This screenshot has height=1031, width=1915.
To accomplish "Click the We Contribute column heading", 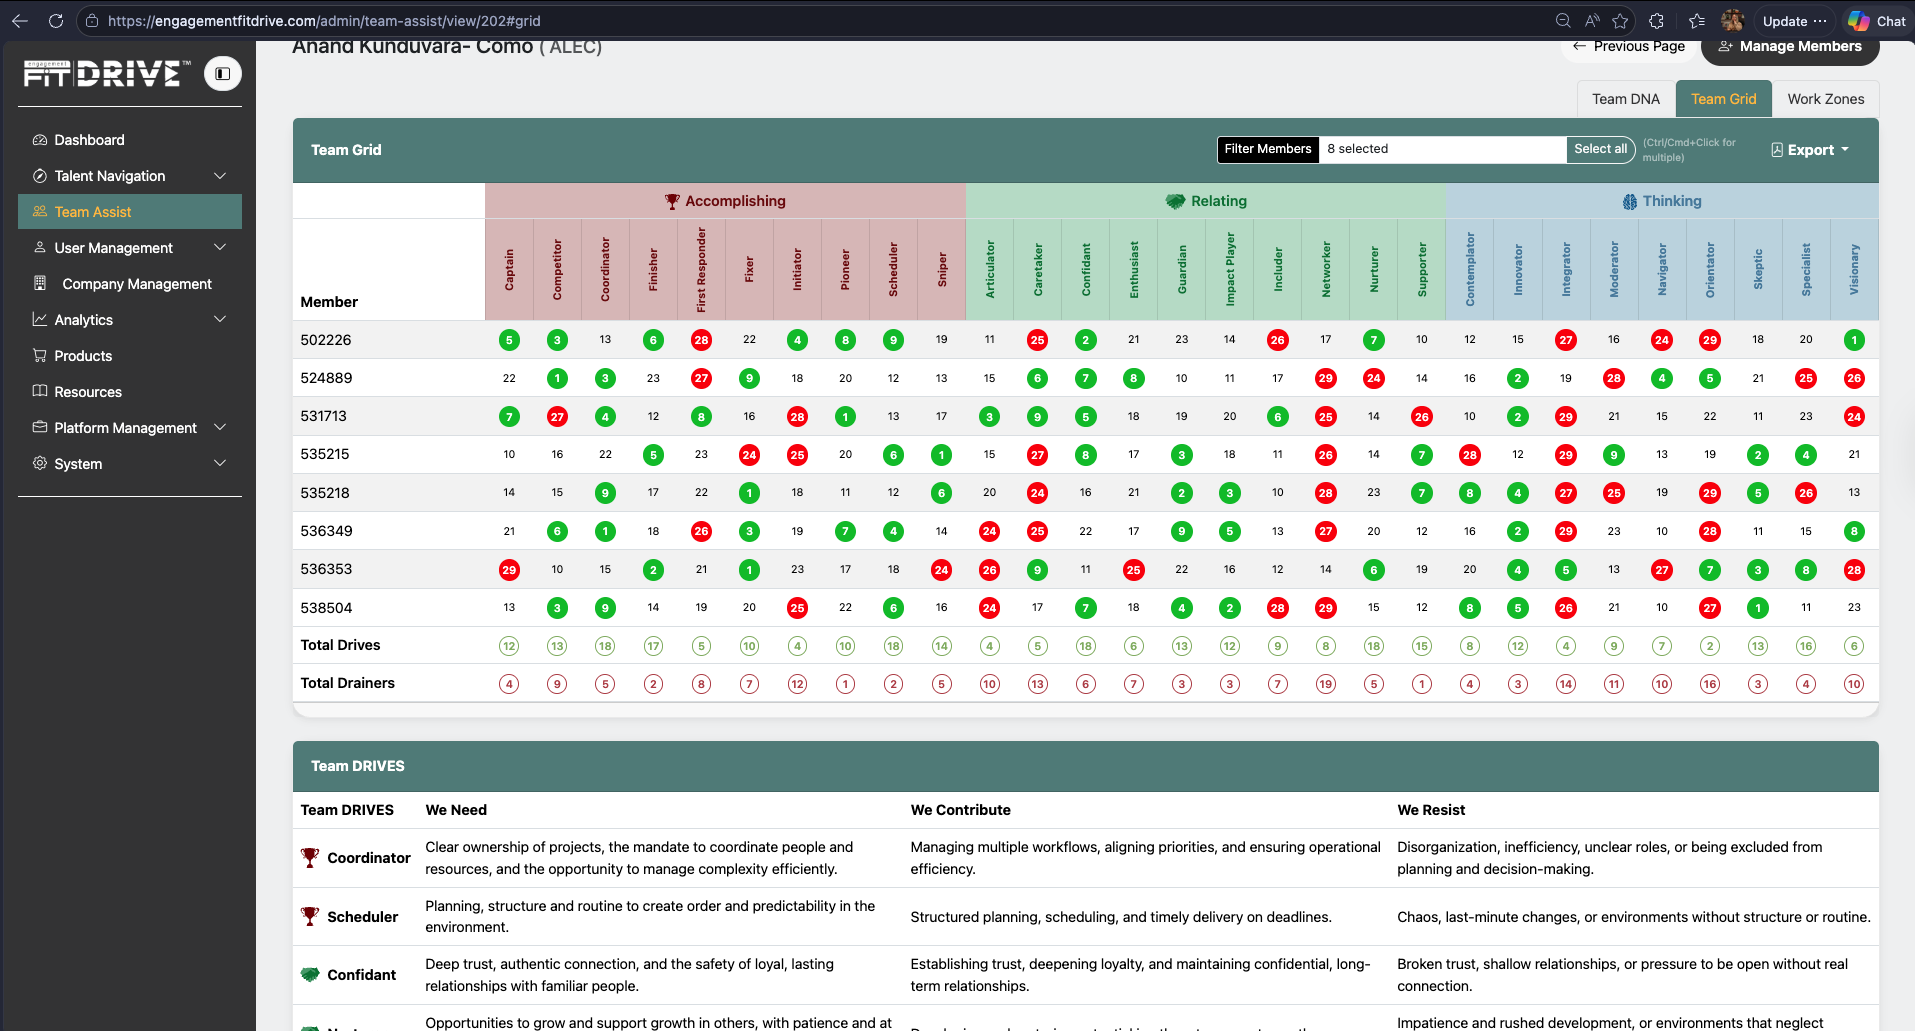I will (x=960, y=810).
